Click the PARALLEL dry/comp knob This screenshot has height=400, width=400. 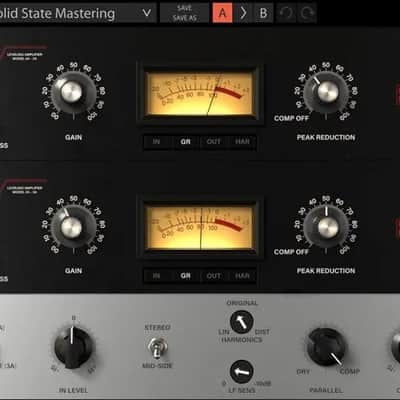click(x=327, y=348)
